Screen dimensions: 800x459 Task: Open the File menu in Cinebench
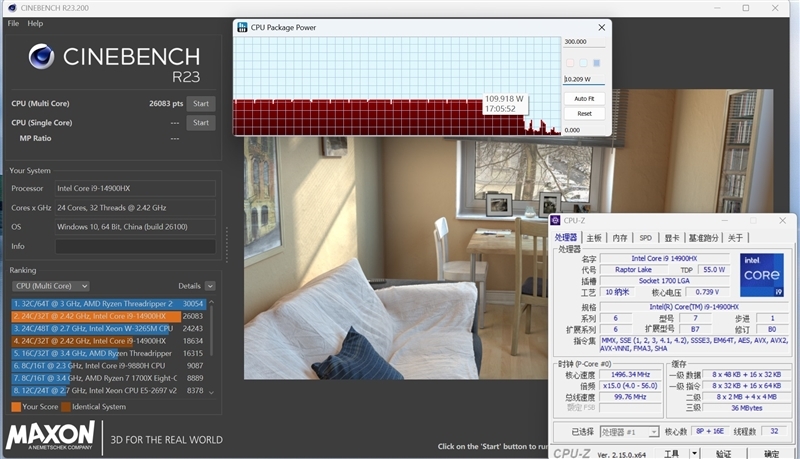click(x=13, y=23)
